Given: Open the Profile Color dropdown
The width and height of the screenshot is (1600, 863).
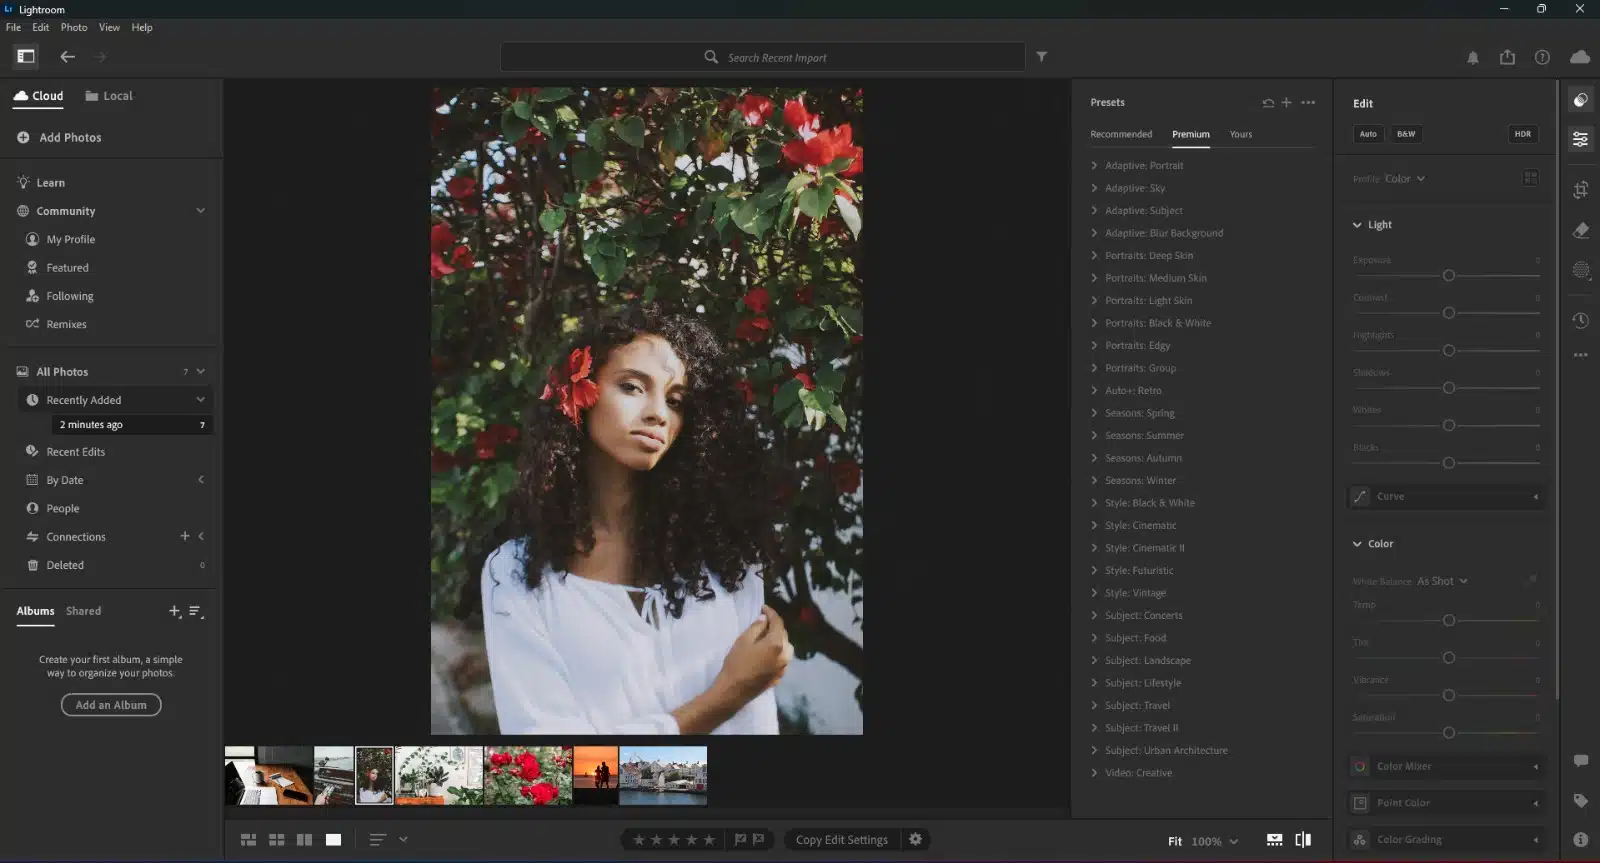Looking at the screenshot, I should [1405, 179].
